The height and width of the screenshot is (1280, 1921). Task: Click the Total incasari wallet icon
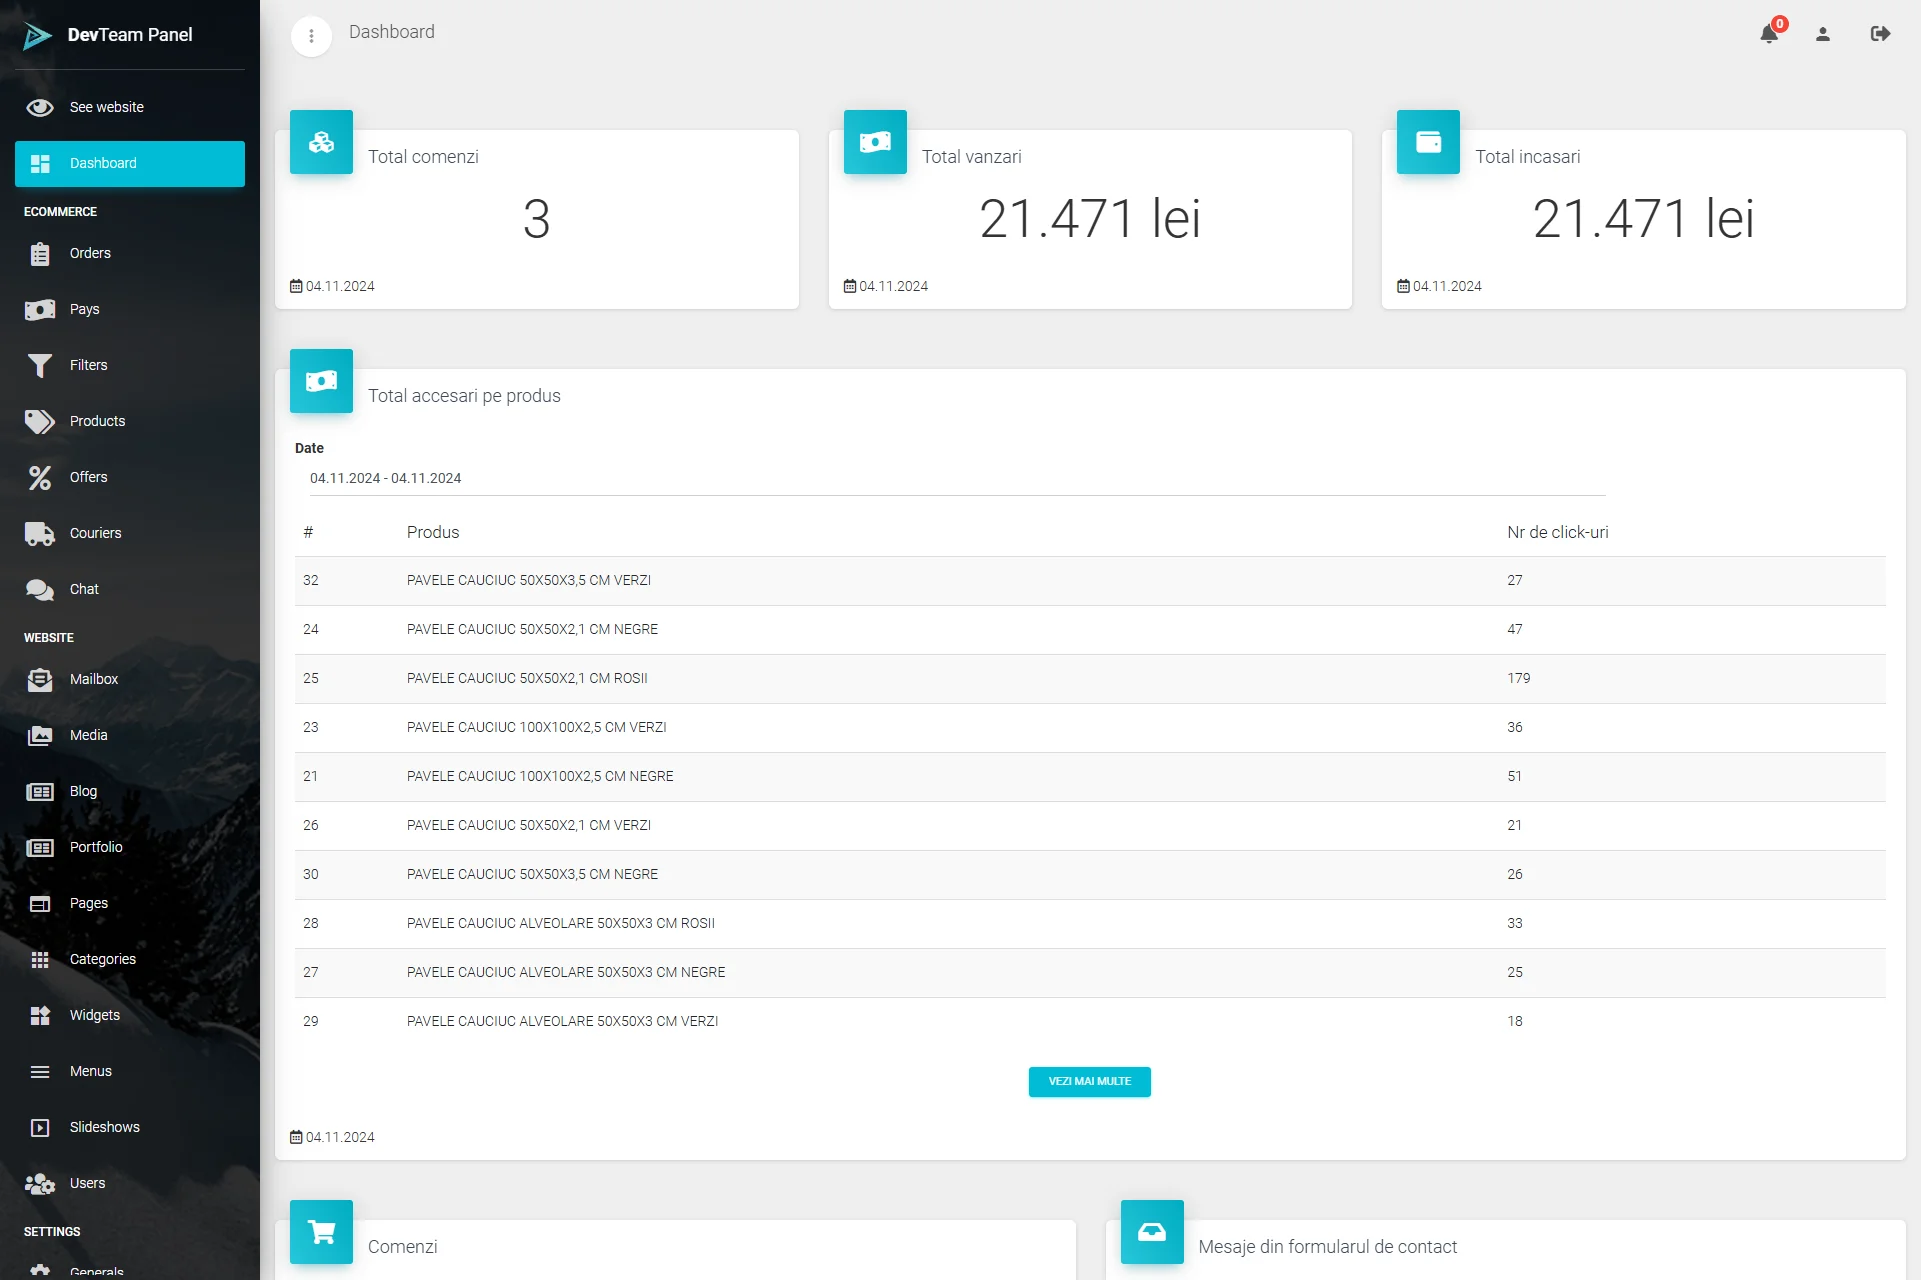pyautogui.click(x=1428, y=142)
